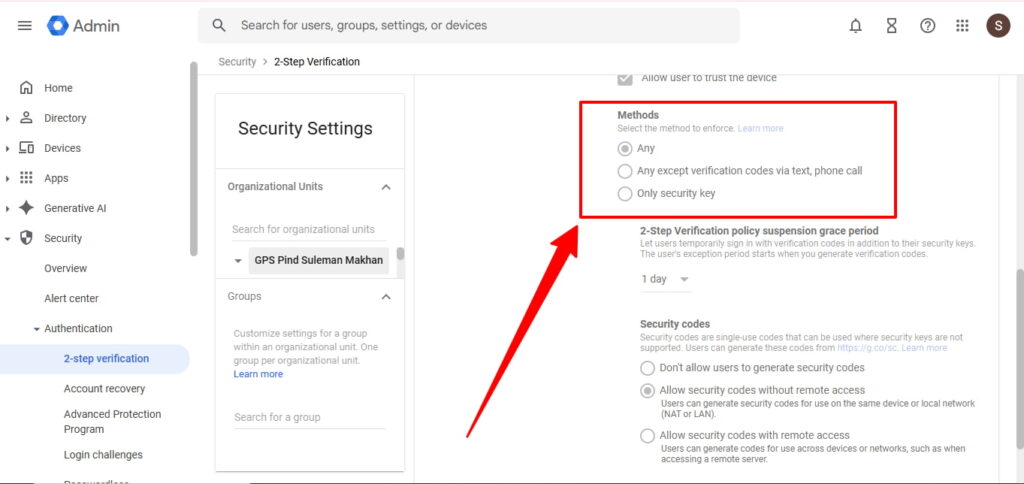The width and height of the screenshot is (1024, 484).
Task: Click the Google Admin logo
Action: click(84, 26)
